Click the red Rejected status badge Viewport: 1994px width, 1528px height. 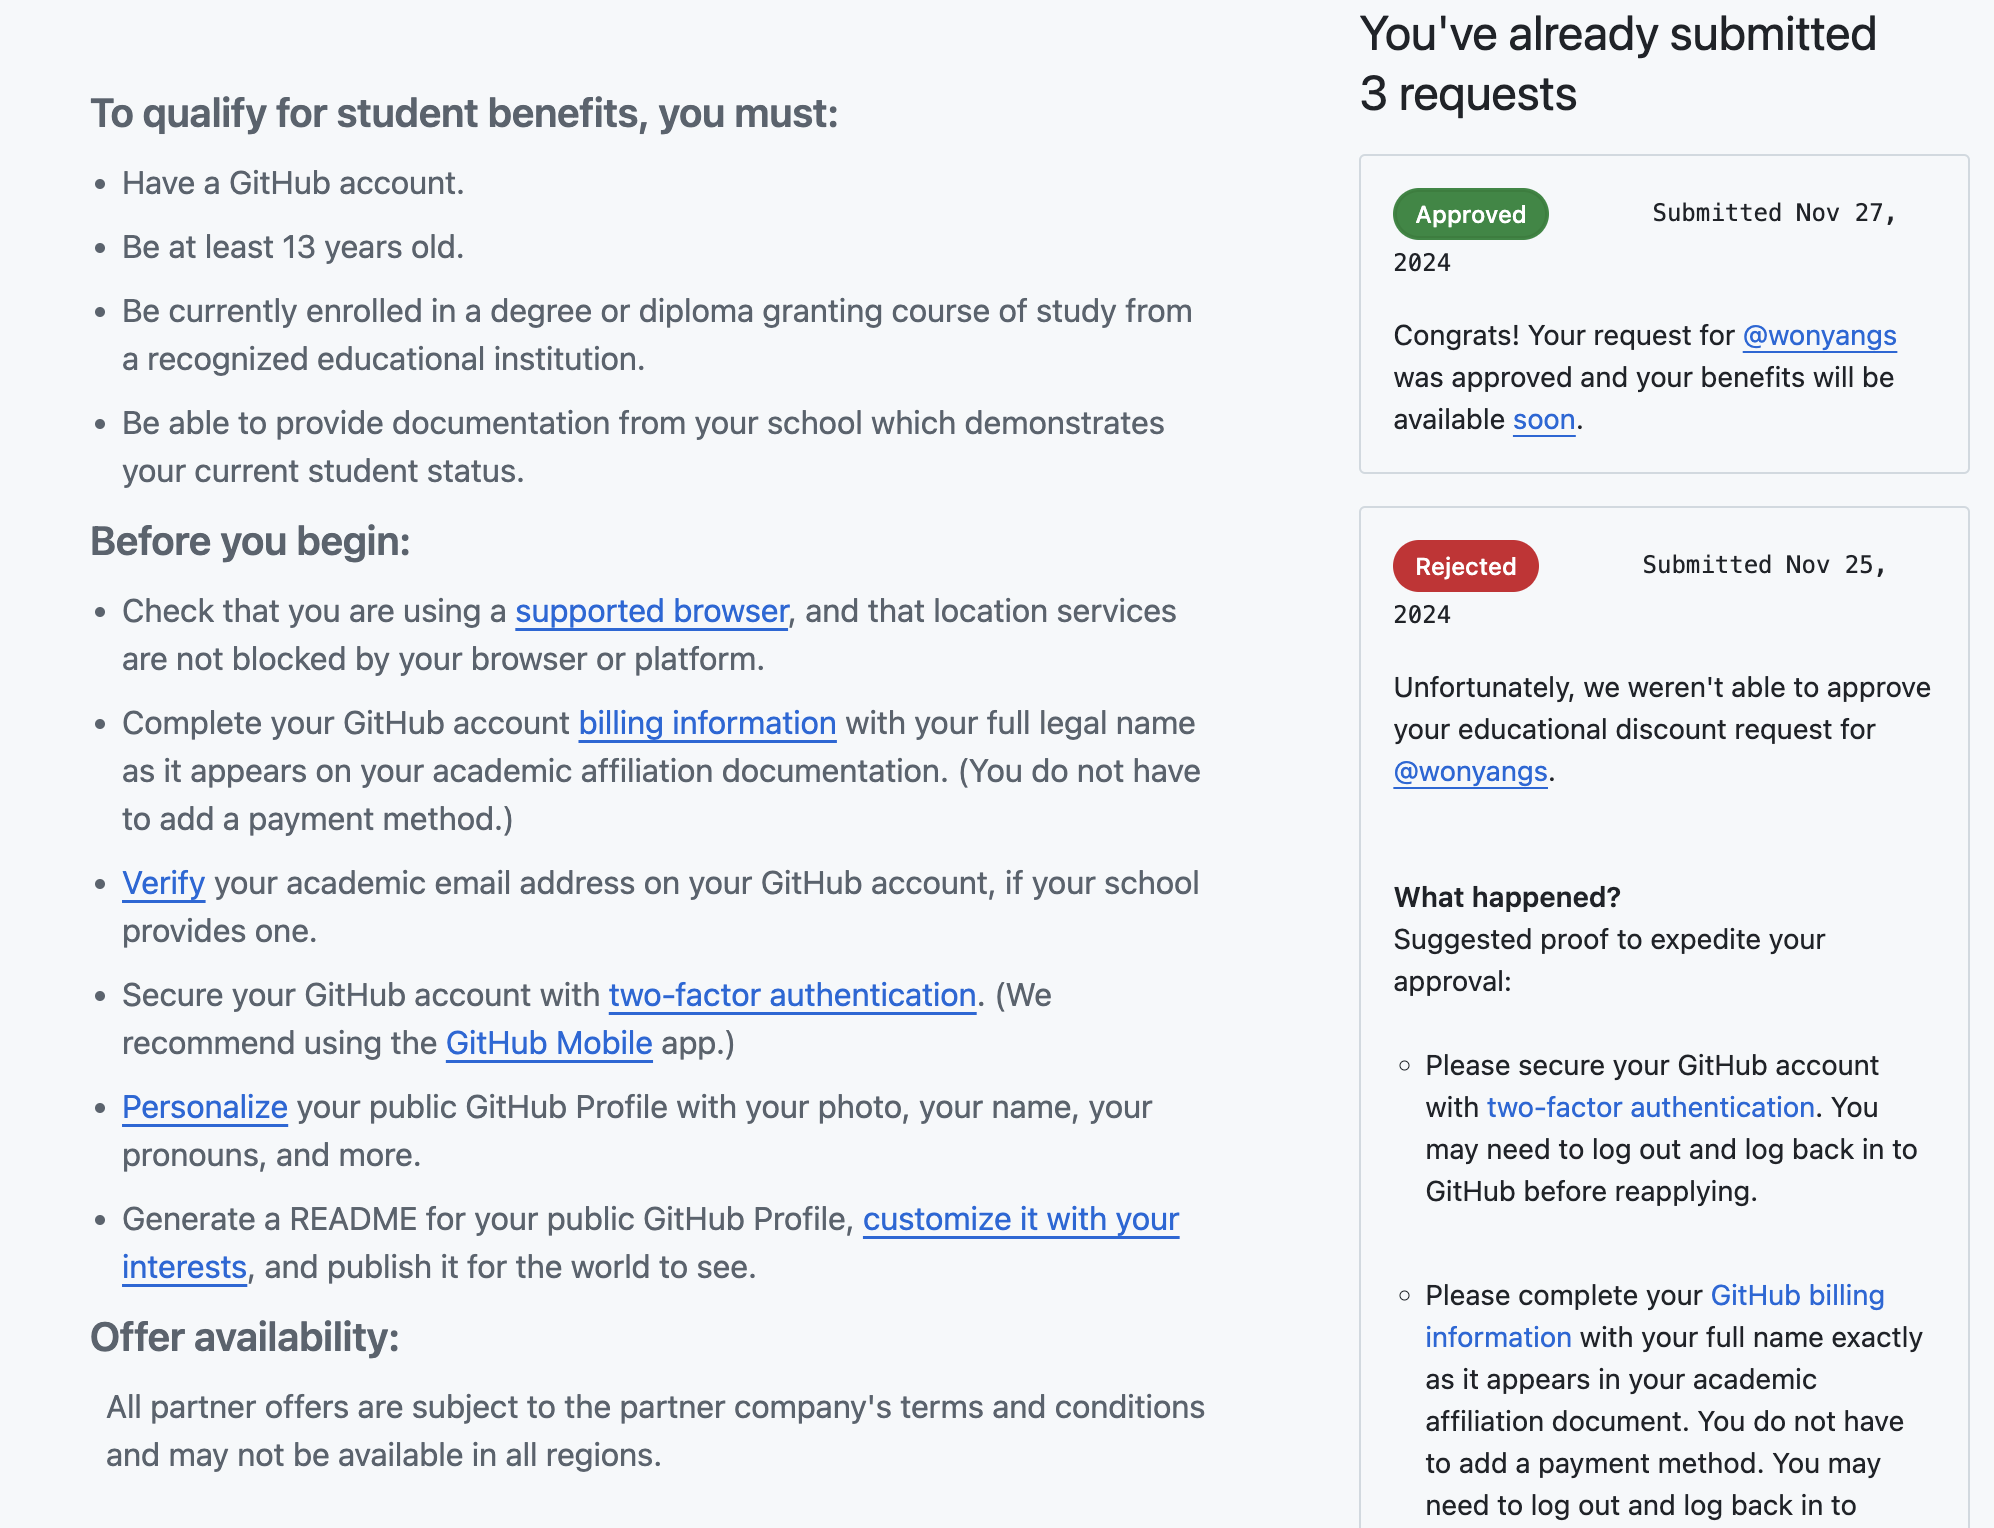pos(1465,566)
